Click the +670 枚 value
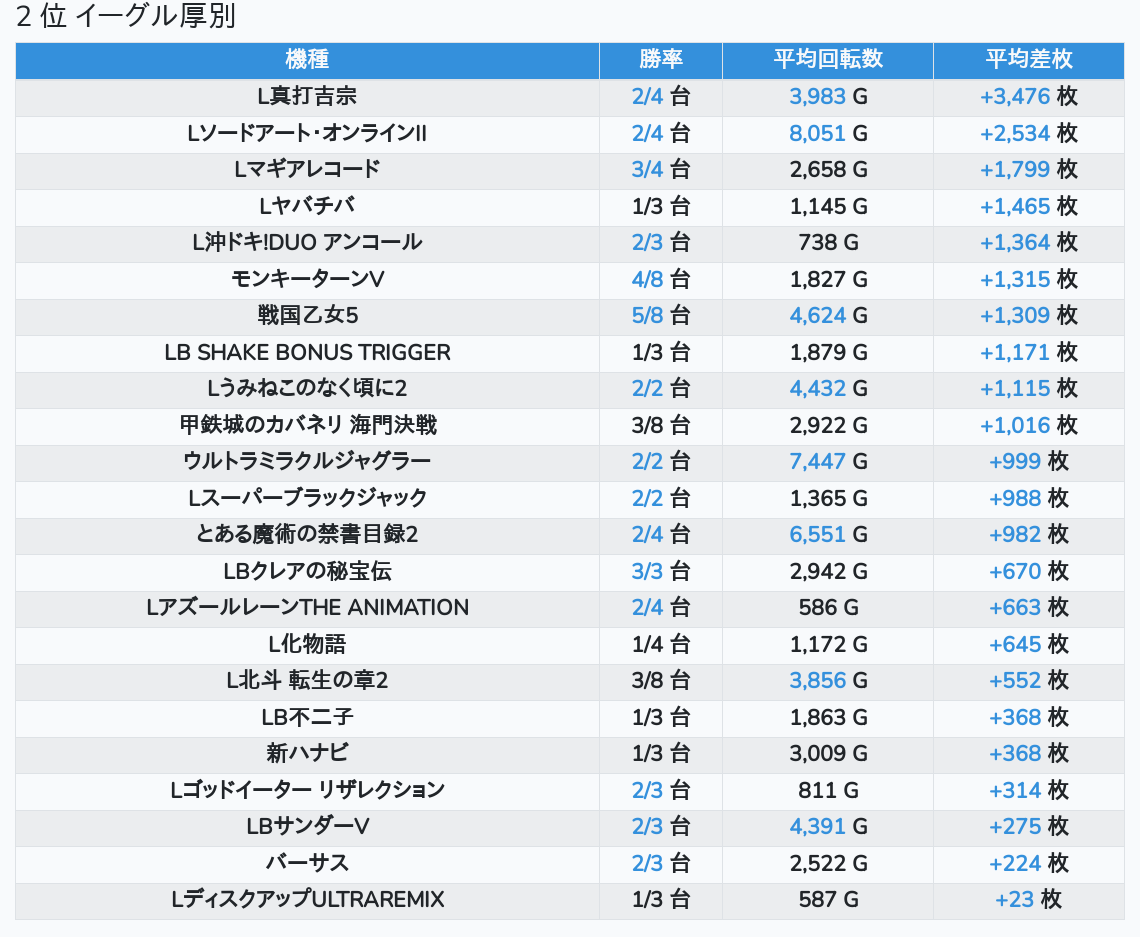 click(x=1028, y=572)
